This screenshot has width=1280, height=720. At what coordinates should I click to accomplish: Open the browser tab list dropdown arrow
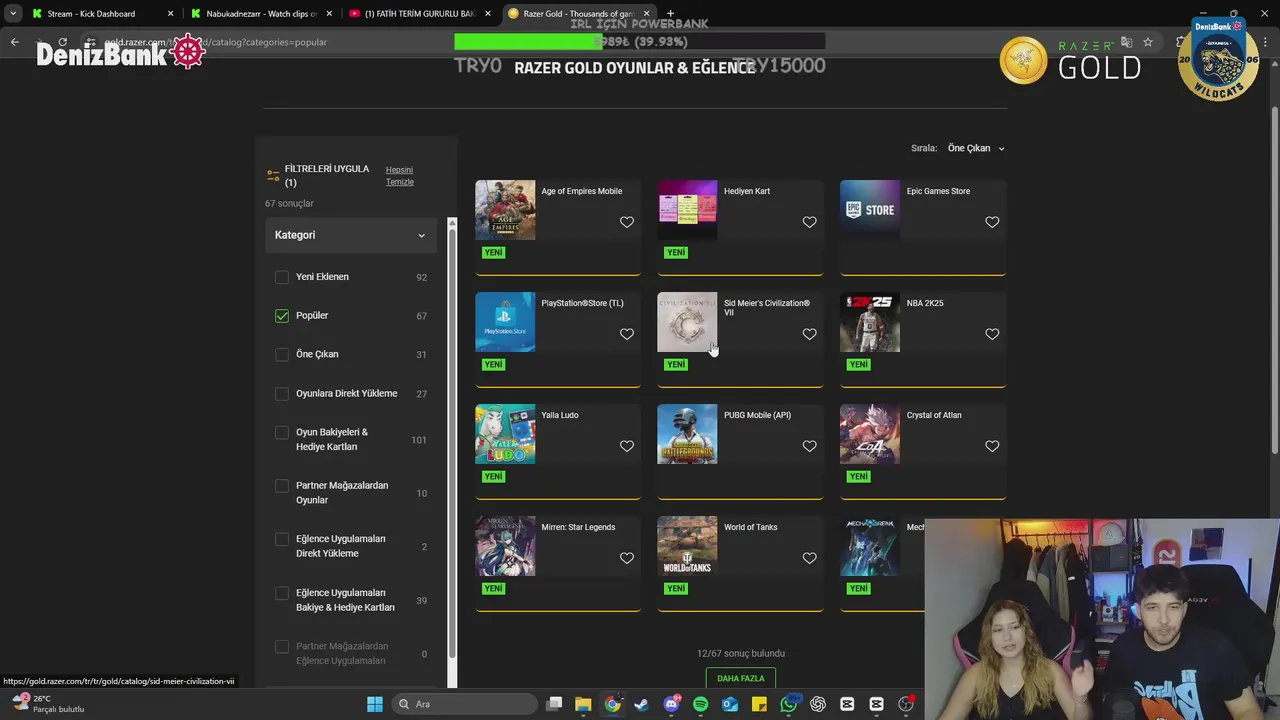tap(13, 14)
